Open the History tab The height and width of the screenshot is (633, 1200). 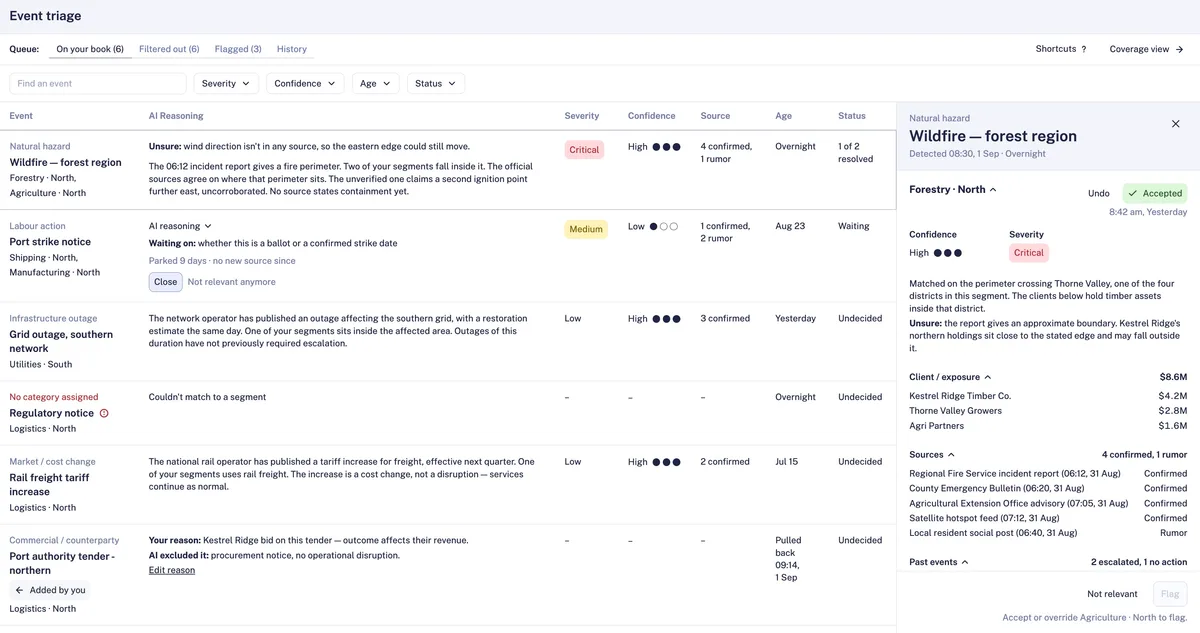click(x=292, y=49)
